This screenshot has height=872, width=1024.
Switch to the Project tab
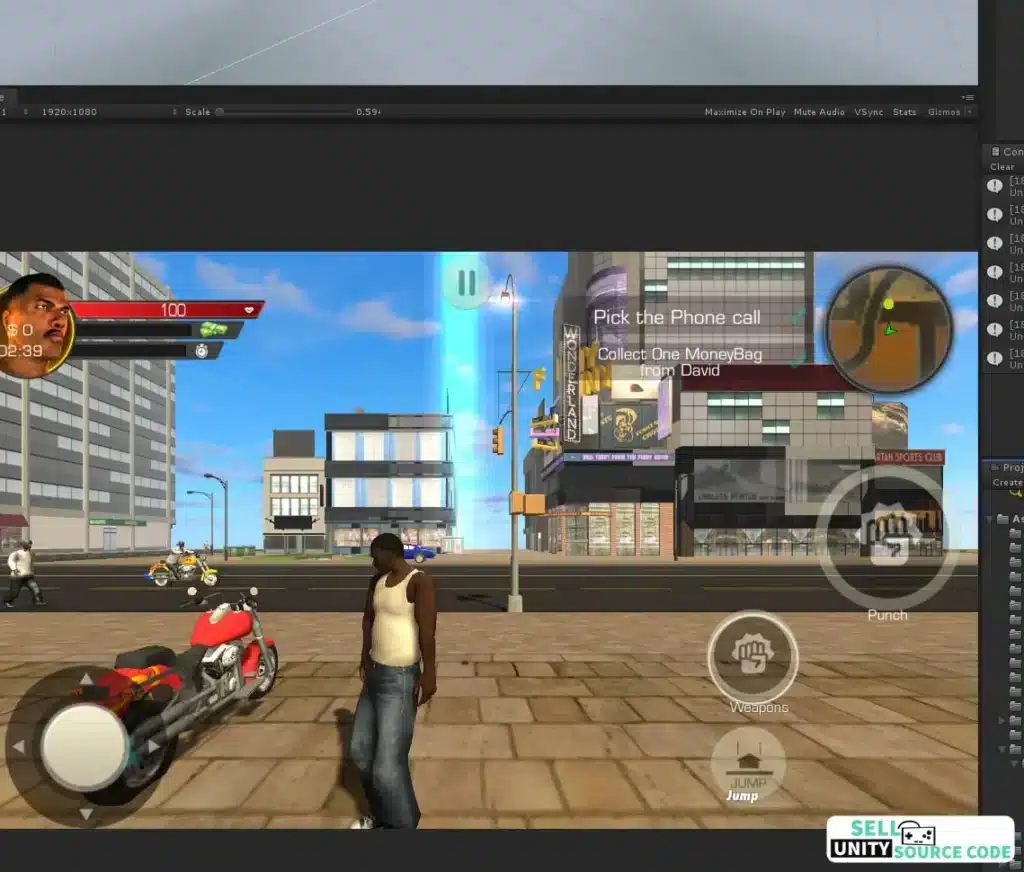tap(1008, 467)
